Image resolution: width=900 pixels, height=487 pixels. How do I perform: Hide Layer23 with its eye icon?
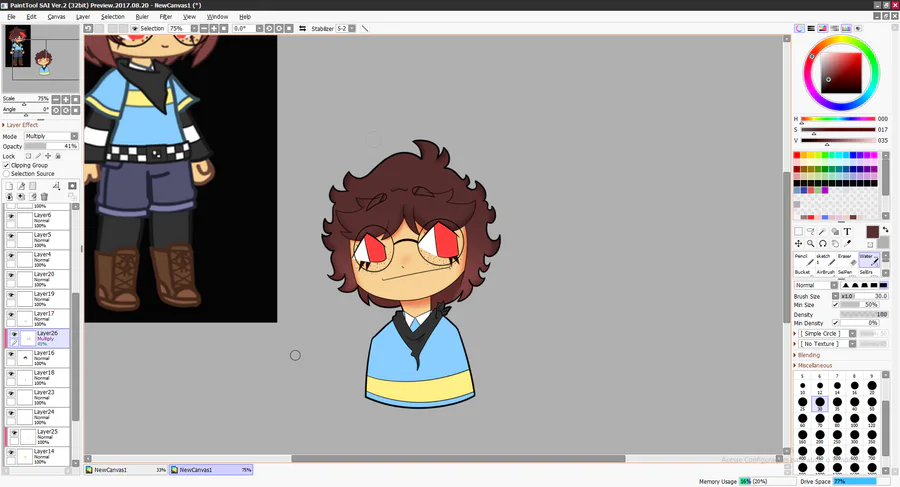(11, 394)
